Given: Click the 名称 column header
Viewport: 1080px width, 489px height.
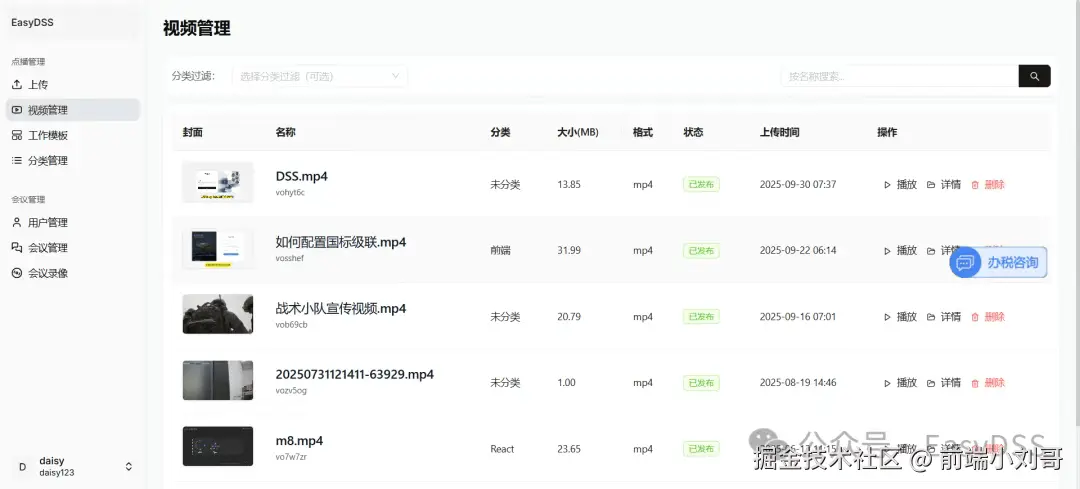Looking at the screenshot, I should 285,132.
